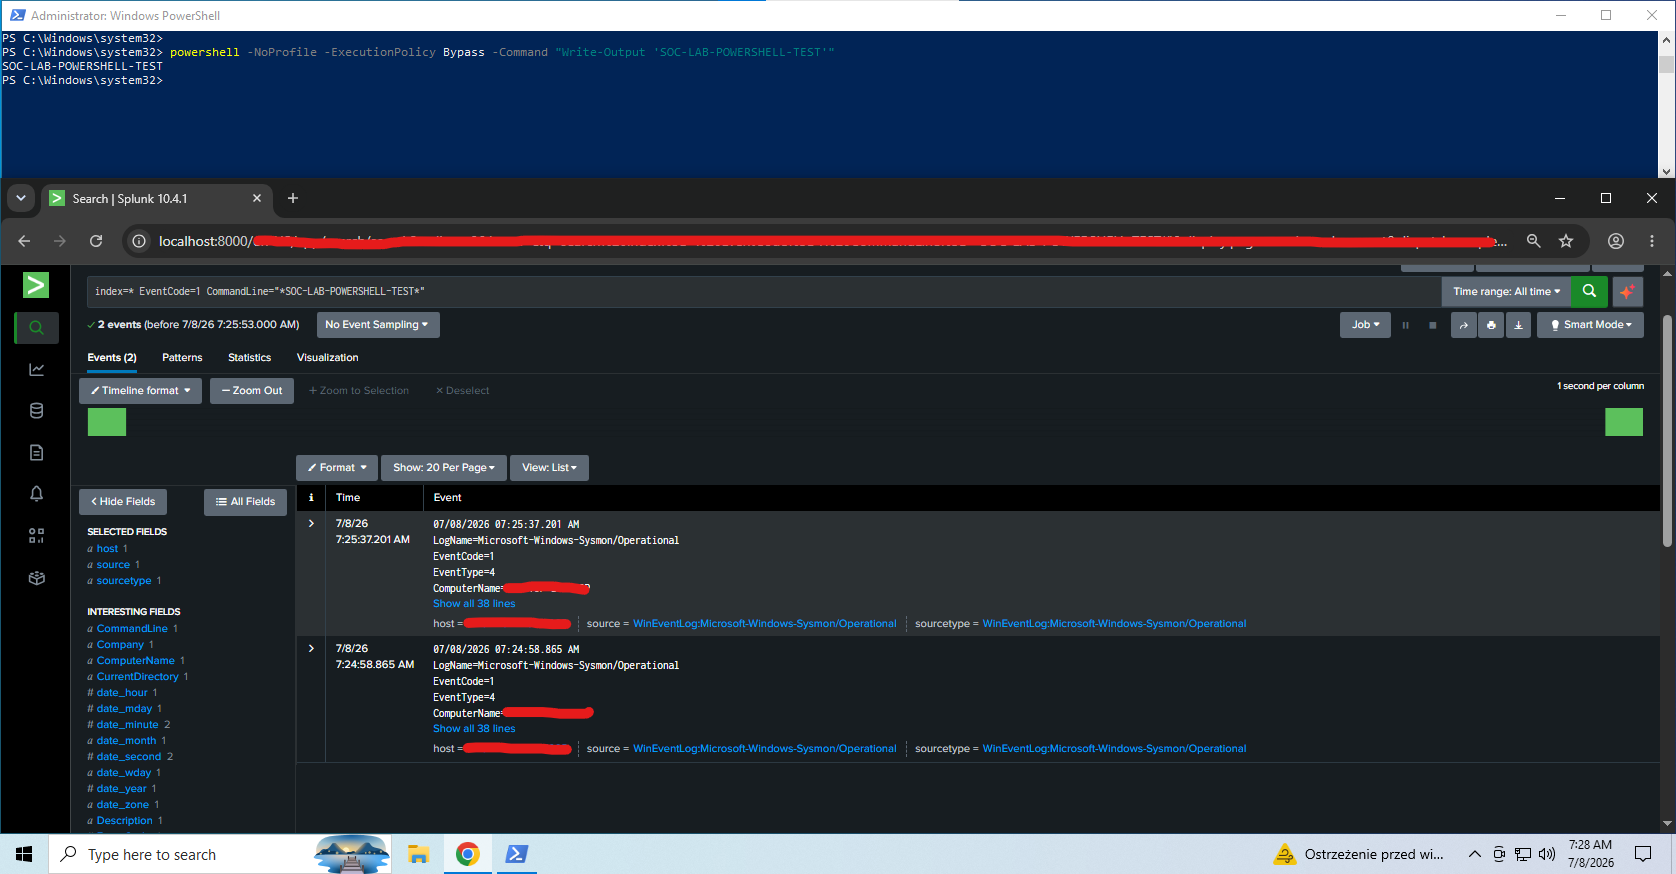Select the CommandLine interesting field
1676x874 pixels.
pyautogui.click(x=132, y=629)
